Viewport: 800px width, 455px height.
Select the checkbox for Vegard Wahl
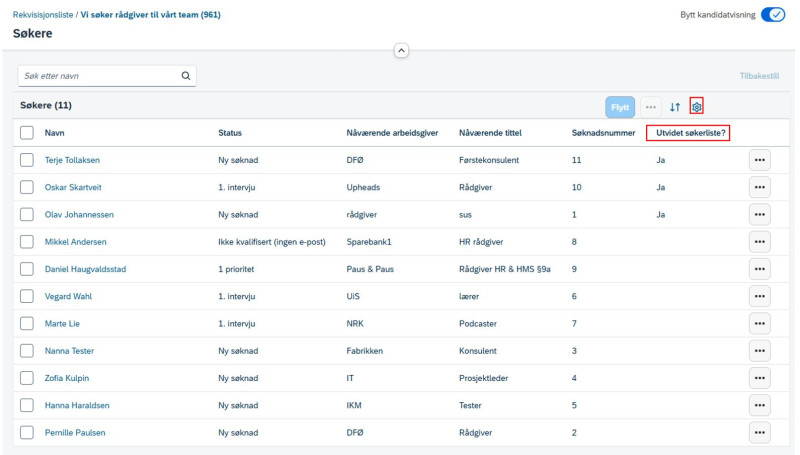point(27,296)
